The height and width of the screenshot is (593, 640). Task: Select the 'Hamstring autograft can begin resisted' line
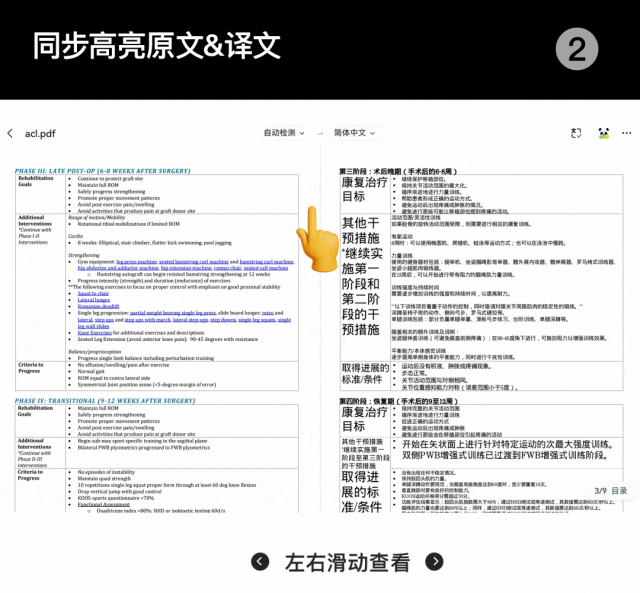point(183,274)
